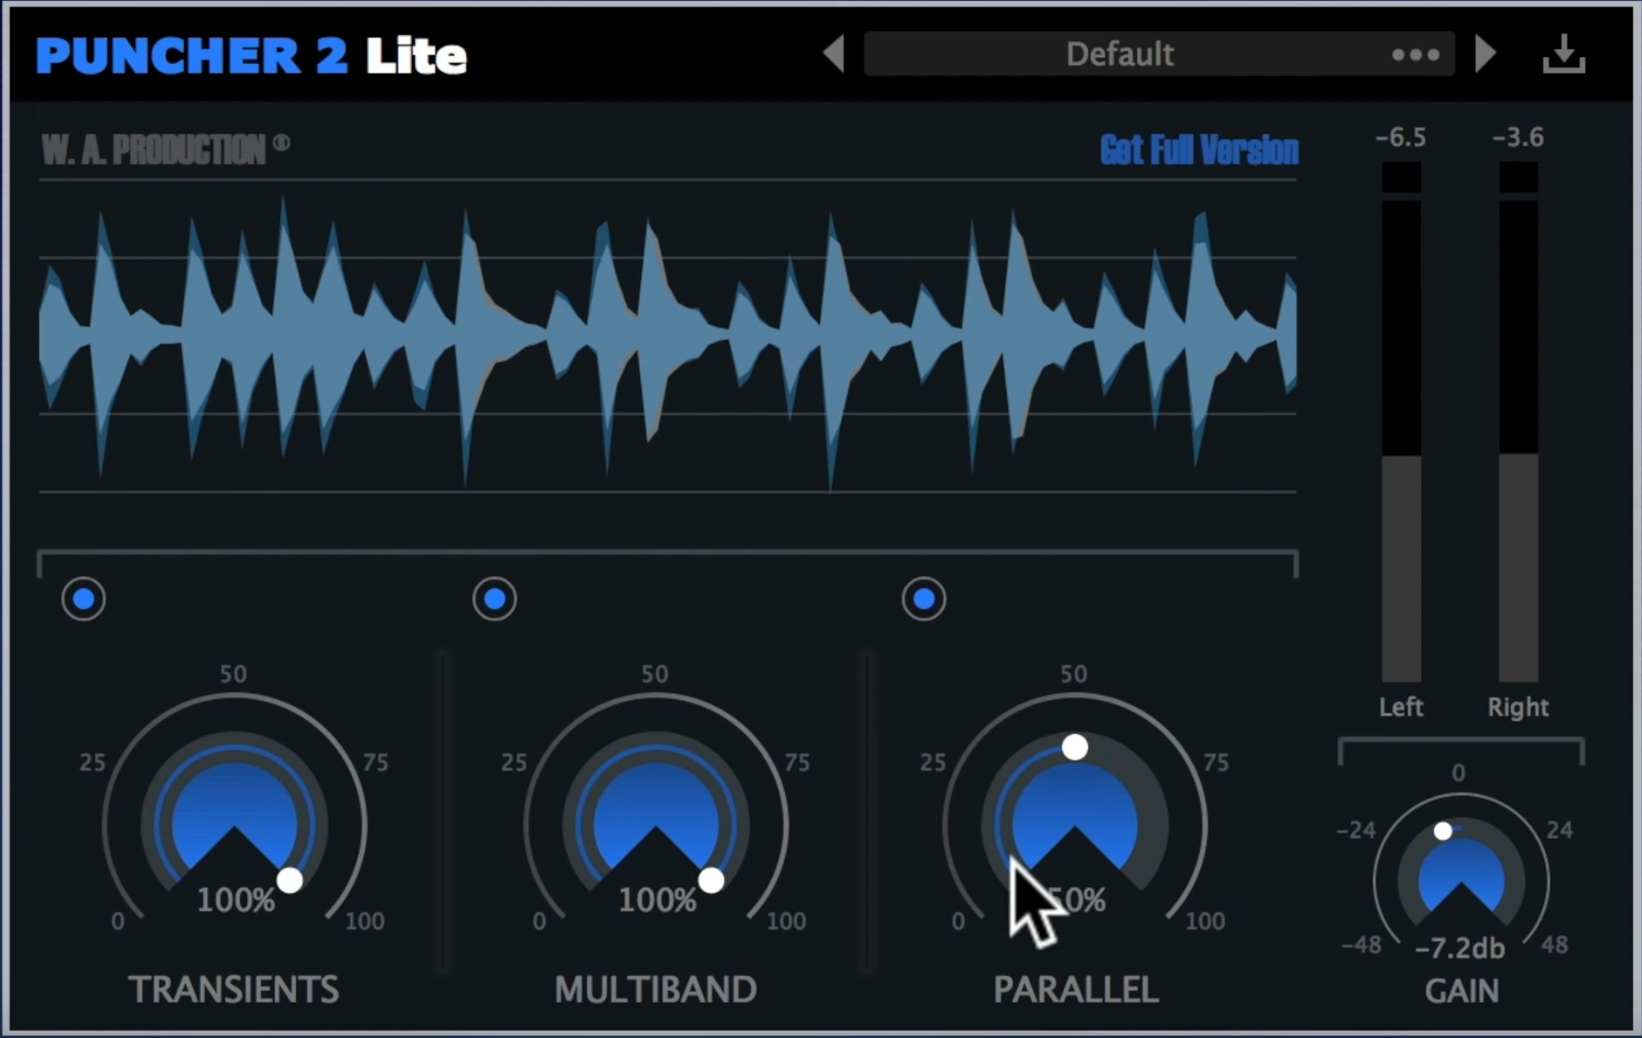The width and height of the screenshot is (1642, 1038).
Task: Click the Left channel level meter
Action: pyautogui.click(x=1401, y=423)
